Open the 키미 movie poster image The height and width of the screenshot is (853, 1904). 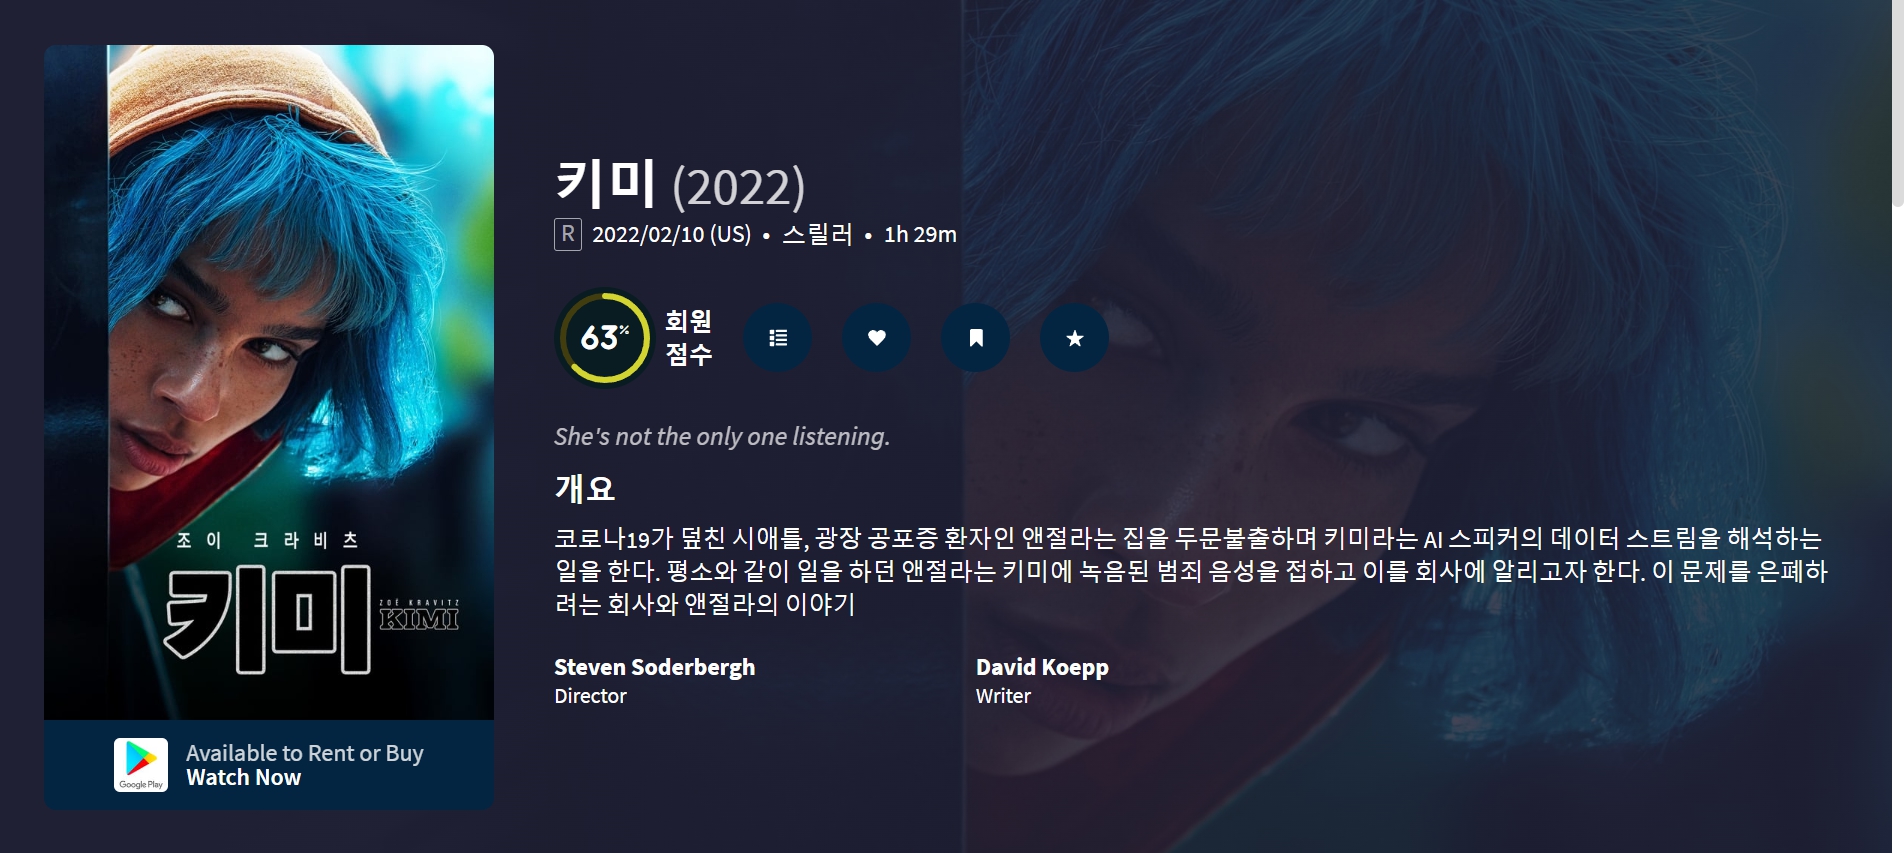269,382
